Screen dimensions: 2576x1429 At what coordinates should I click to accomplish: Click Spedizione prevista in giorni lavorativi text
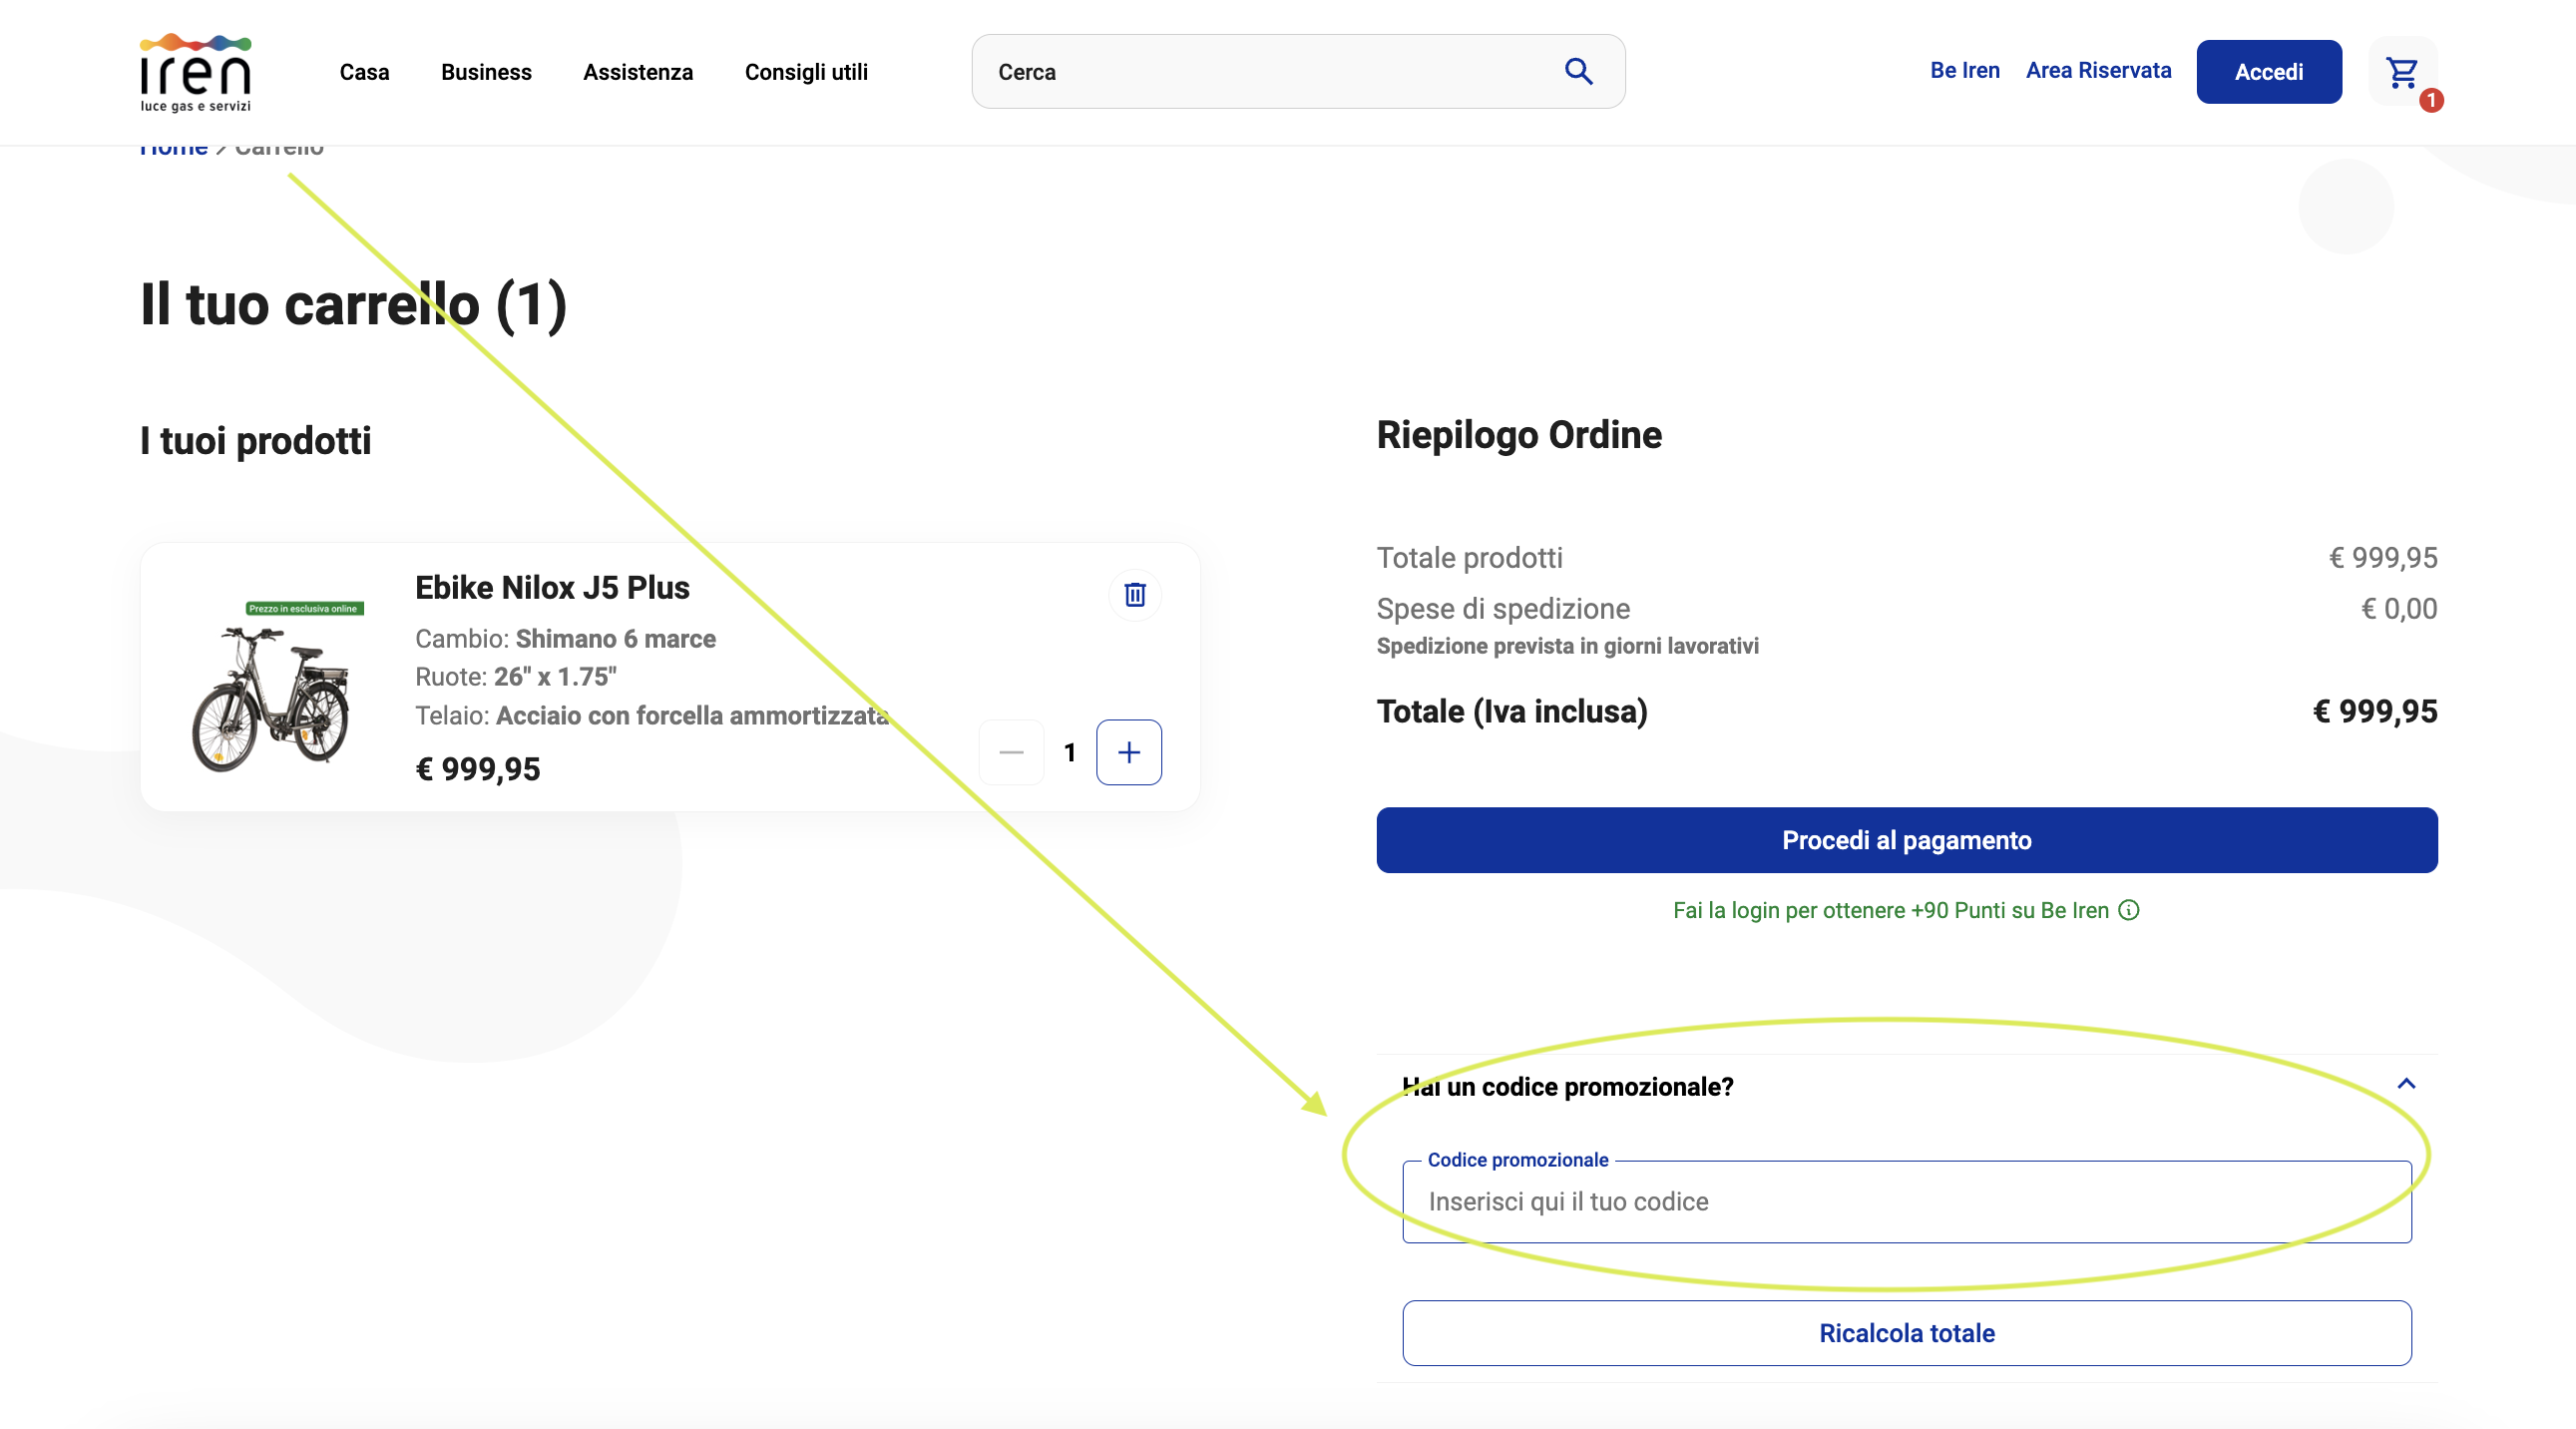click(1567, 646)
